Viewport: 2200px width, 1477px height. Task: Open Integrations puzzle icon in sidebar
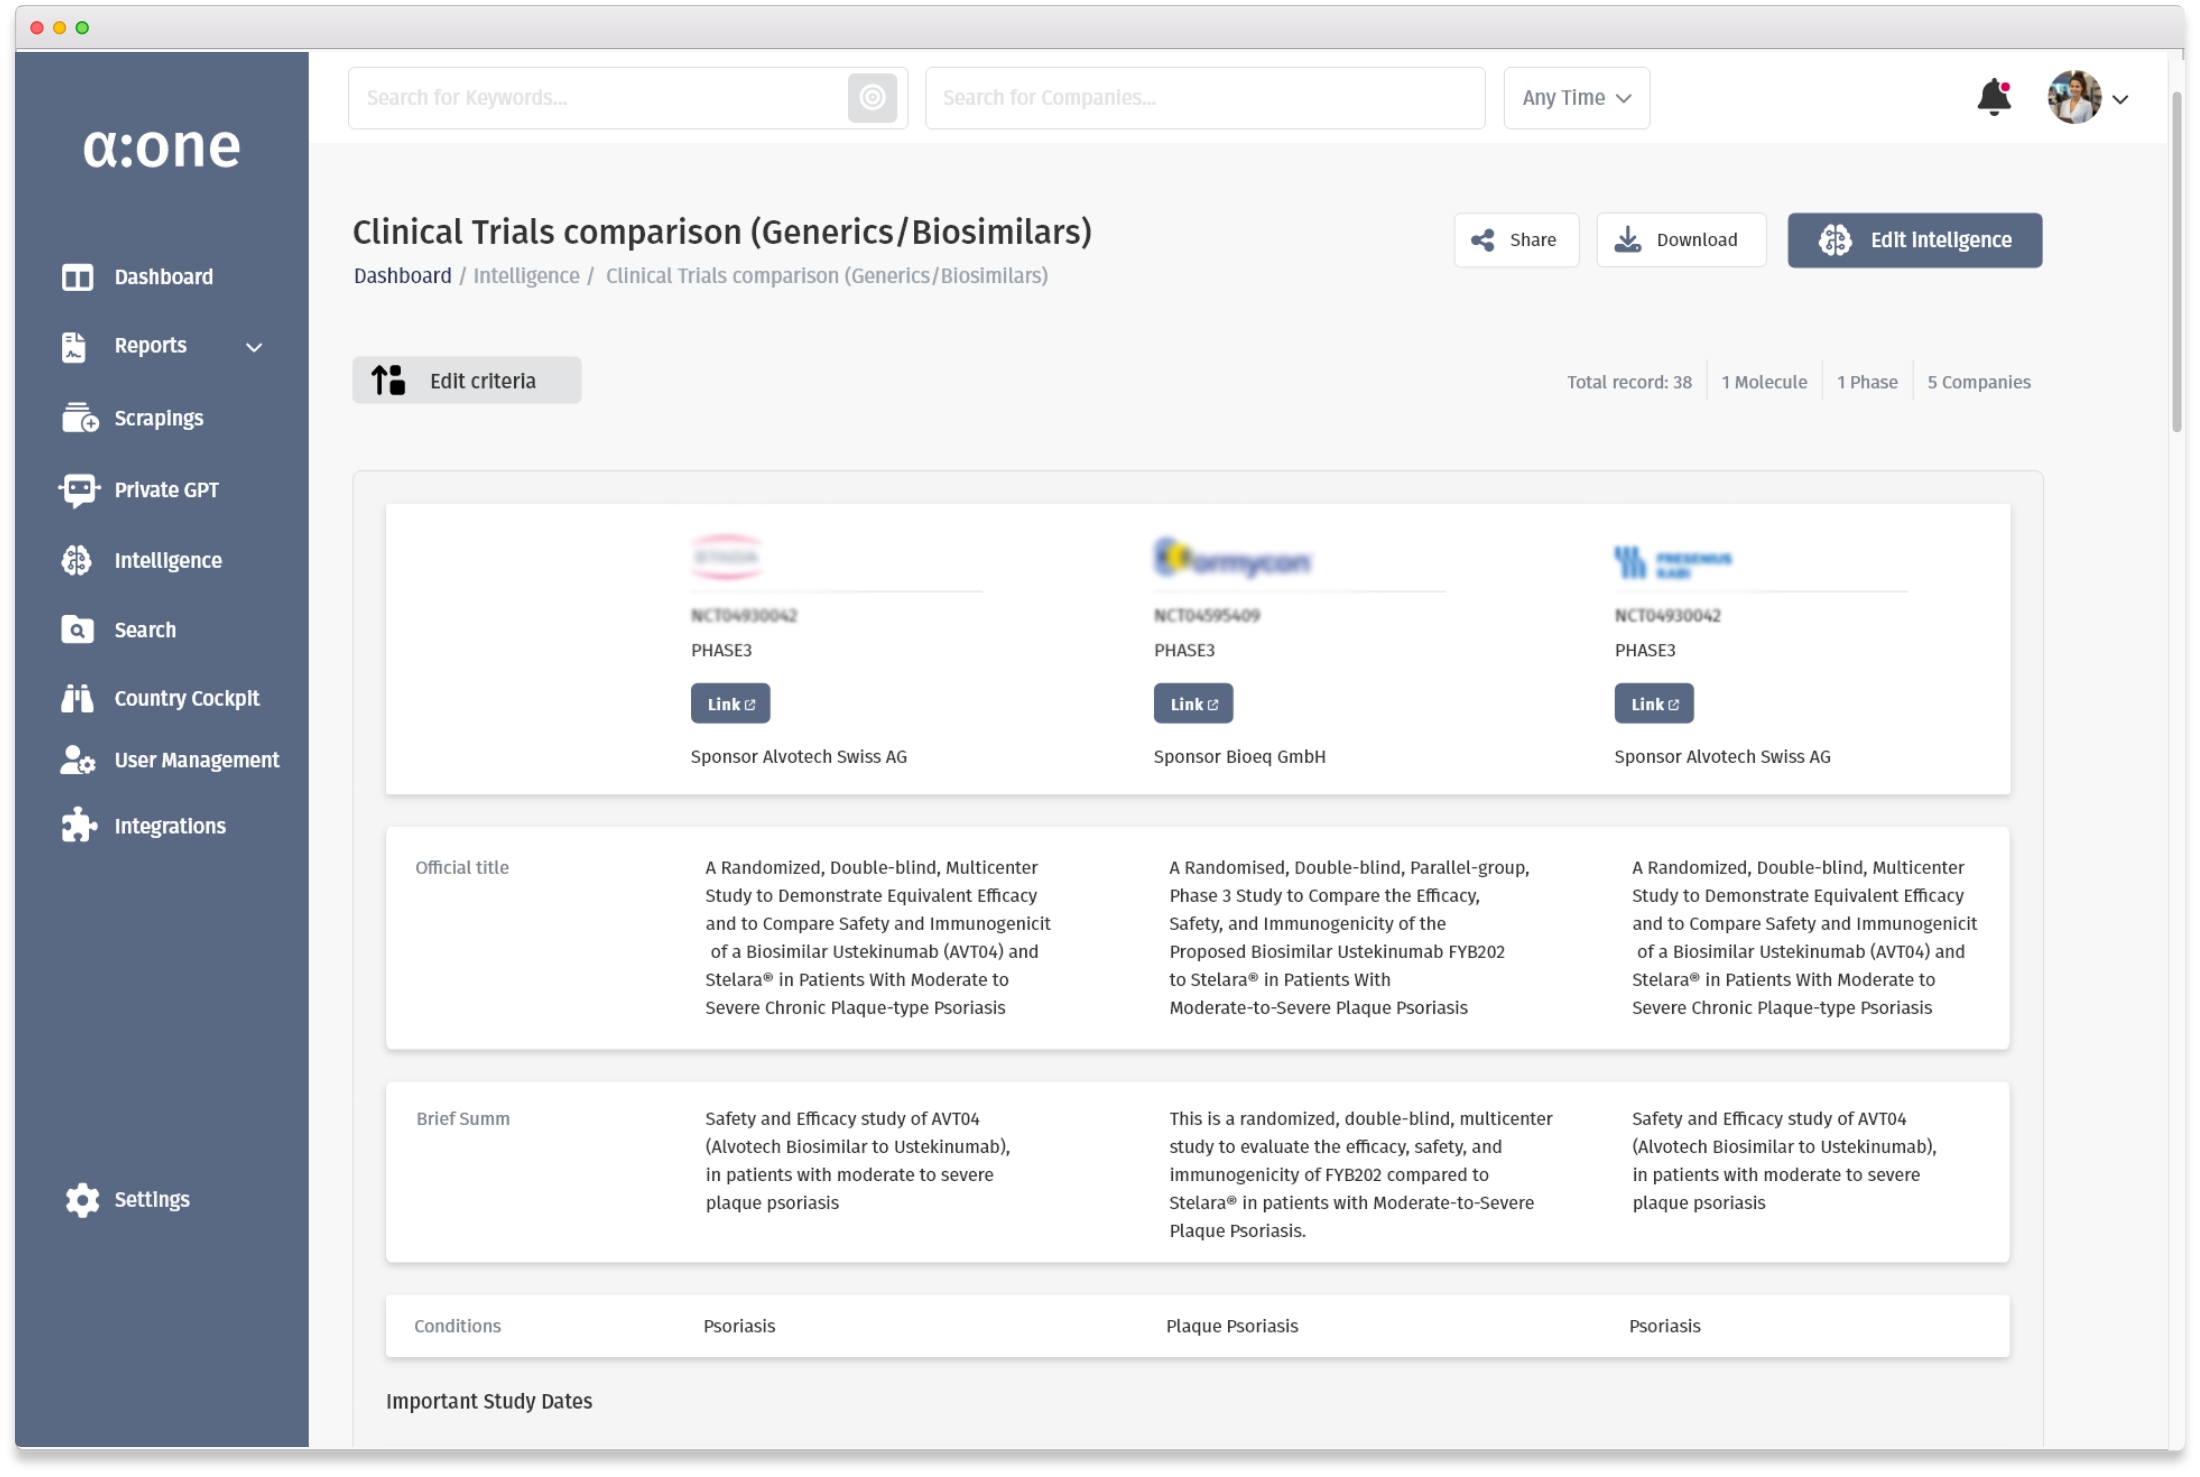pyautogui.click(x=78, y=825)
